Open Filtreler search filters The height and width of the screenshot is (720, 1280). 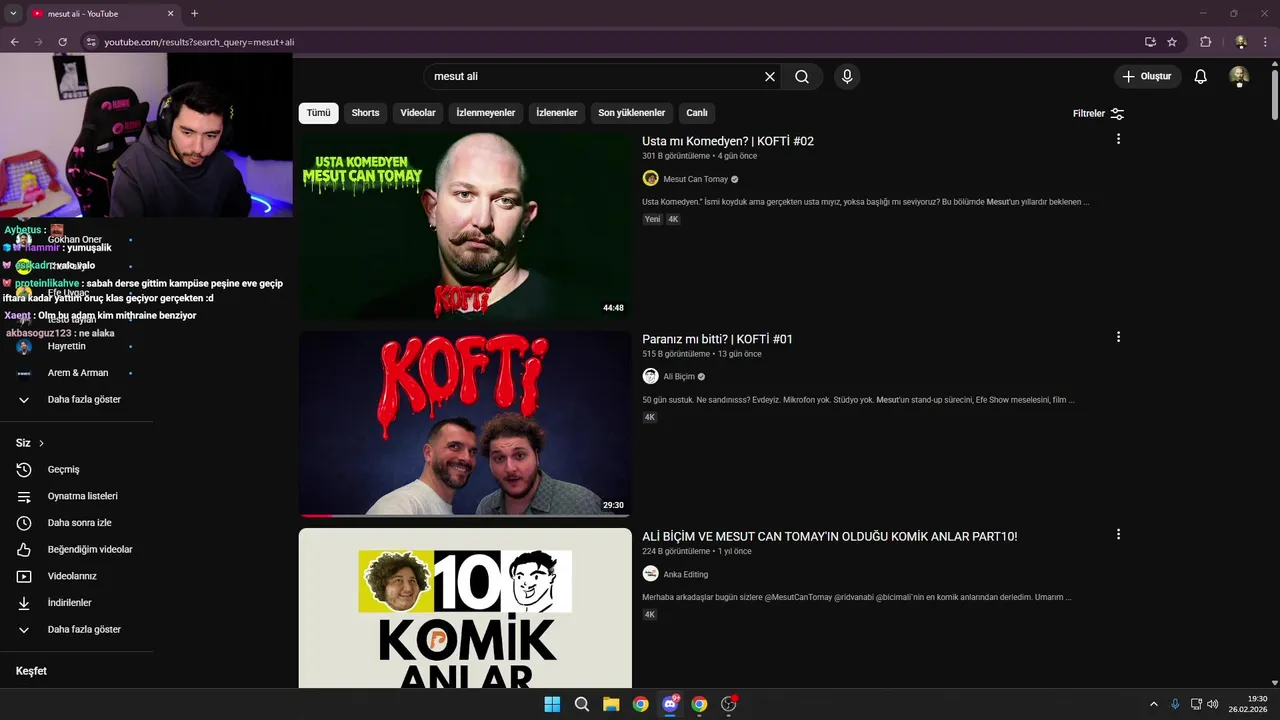1098,114
